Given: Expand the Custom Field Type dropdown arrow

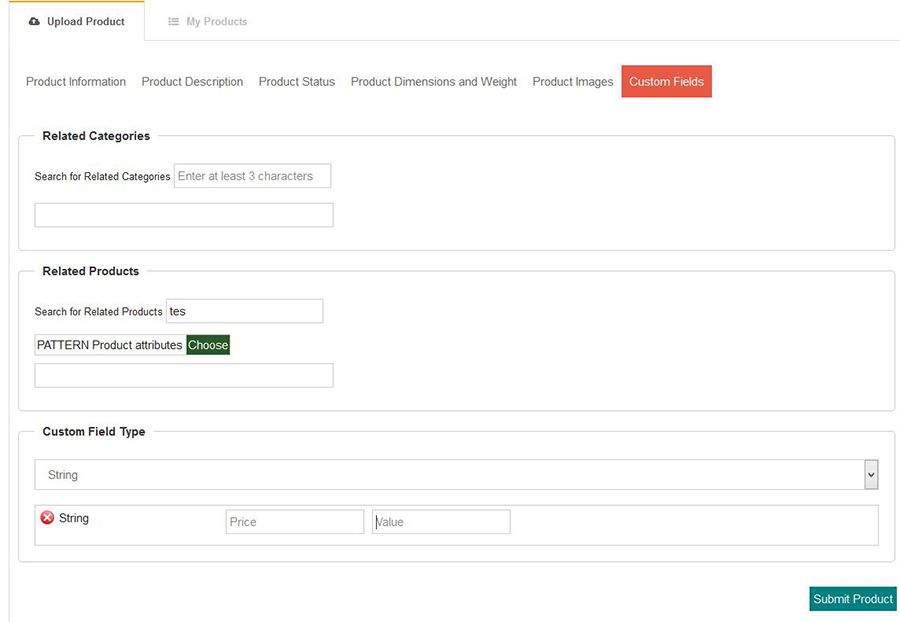Looking at the screenshot, I should (871, 475).
